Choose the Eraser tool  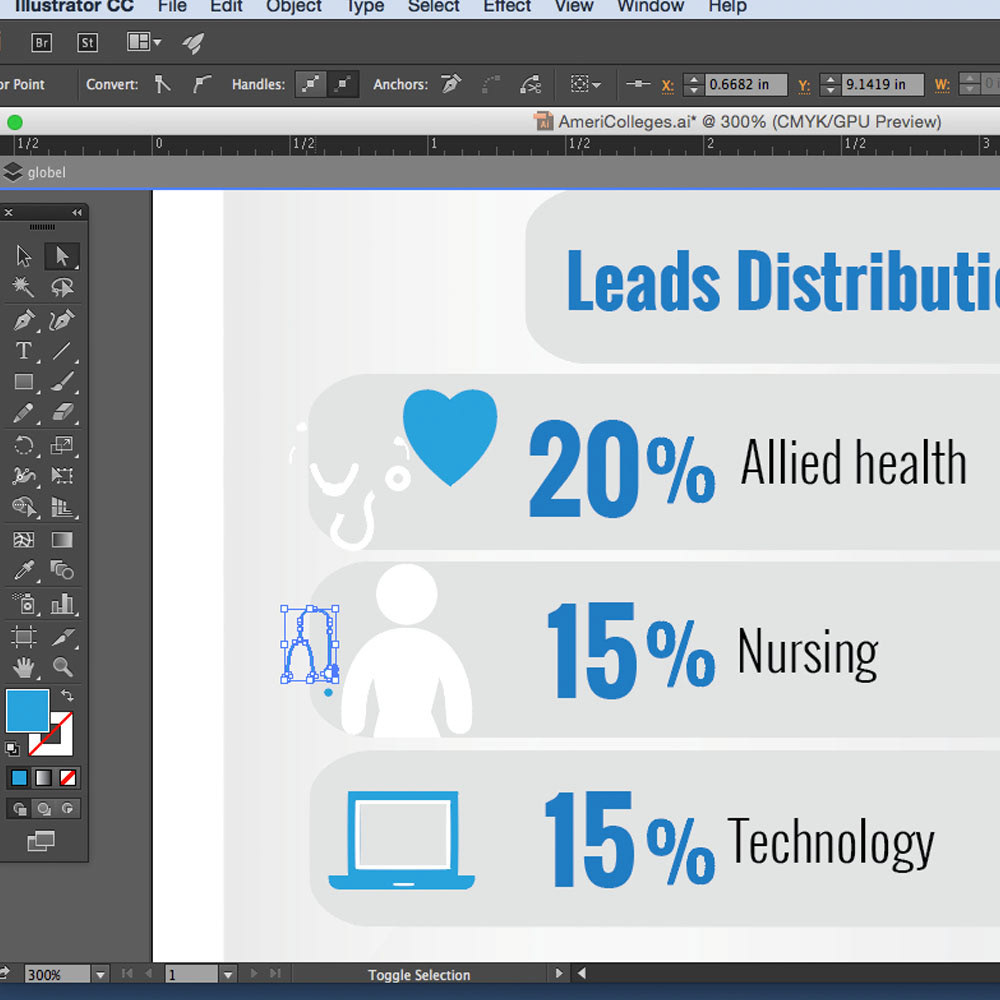click(62, 413)
